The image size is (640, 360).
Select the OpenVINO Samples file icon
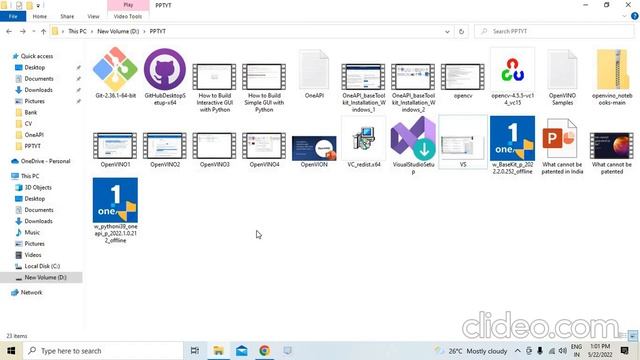pyautogui.click(x=562, y=69)
